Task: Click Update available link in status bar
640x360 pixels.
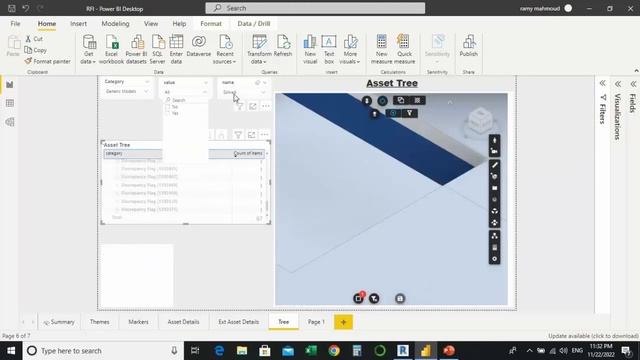Action: (x=593, y=336)
